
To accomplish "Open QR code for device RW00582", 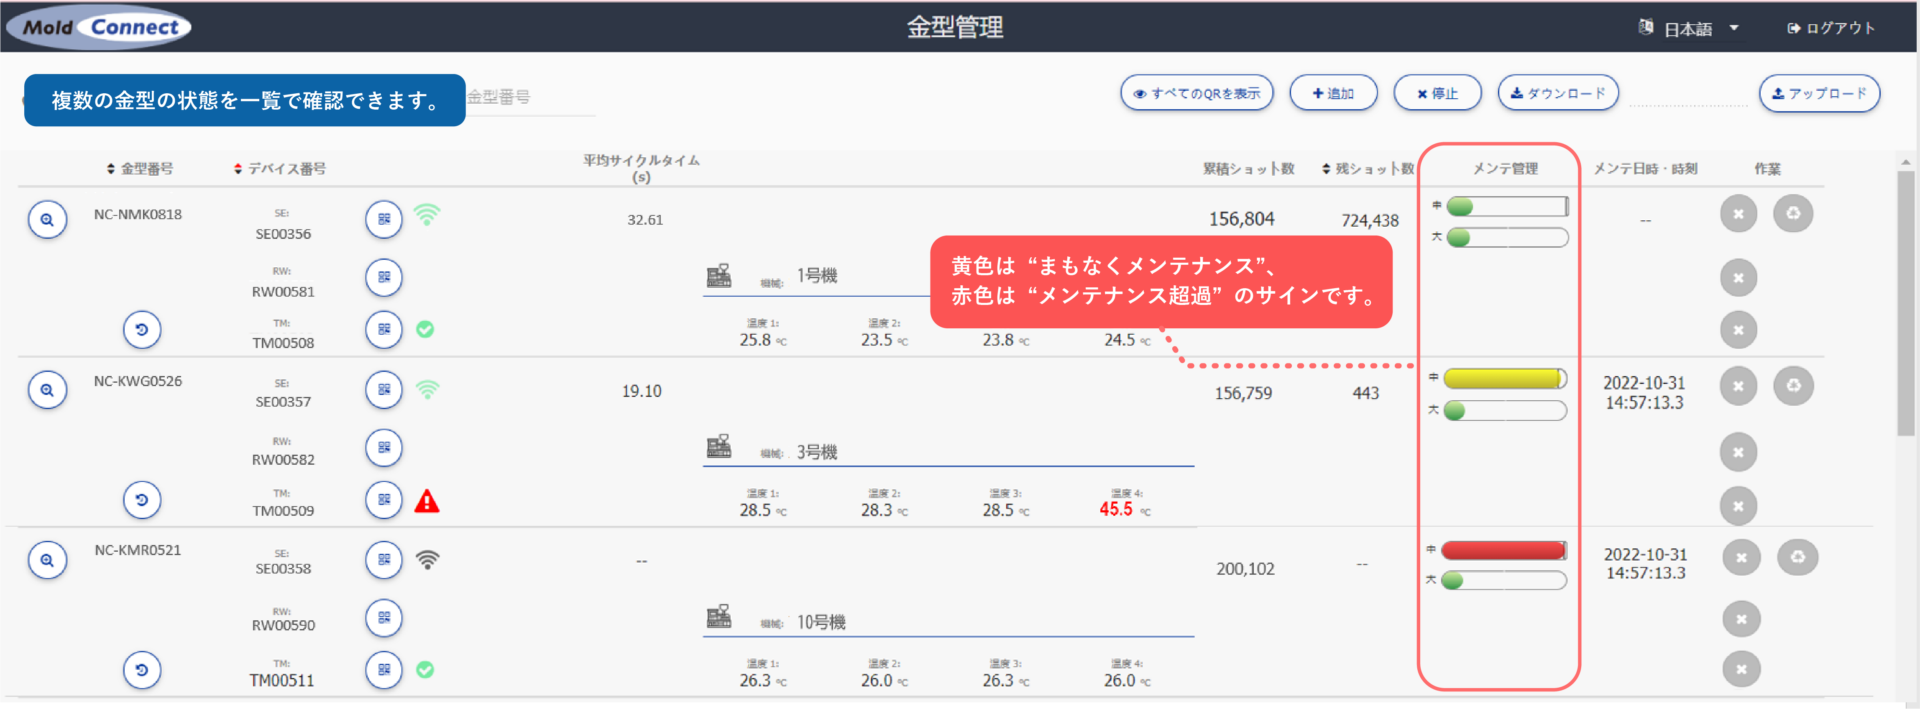I will pos(384,448).
